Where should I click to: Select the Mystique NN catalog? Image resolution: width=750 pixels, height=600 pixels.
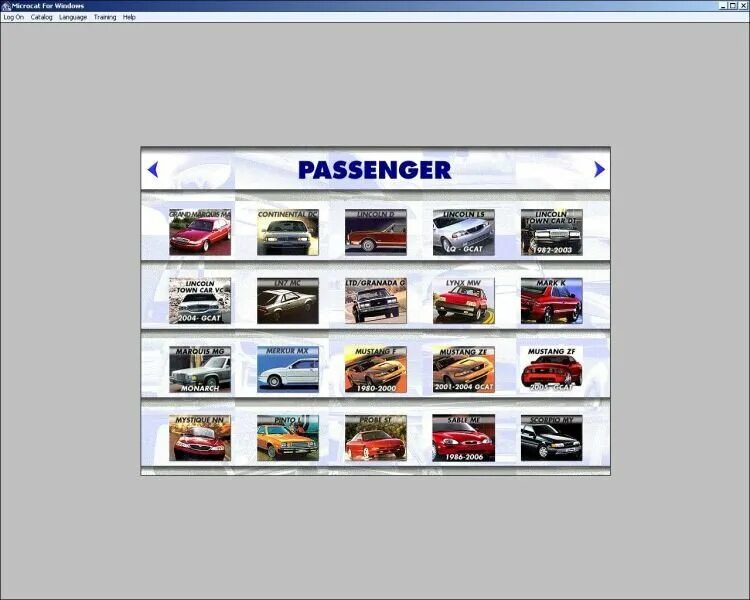200,438
